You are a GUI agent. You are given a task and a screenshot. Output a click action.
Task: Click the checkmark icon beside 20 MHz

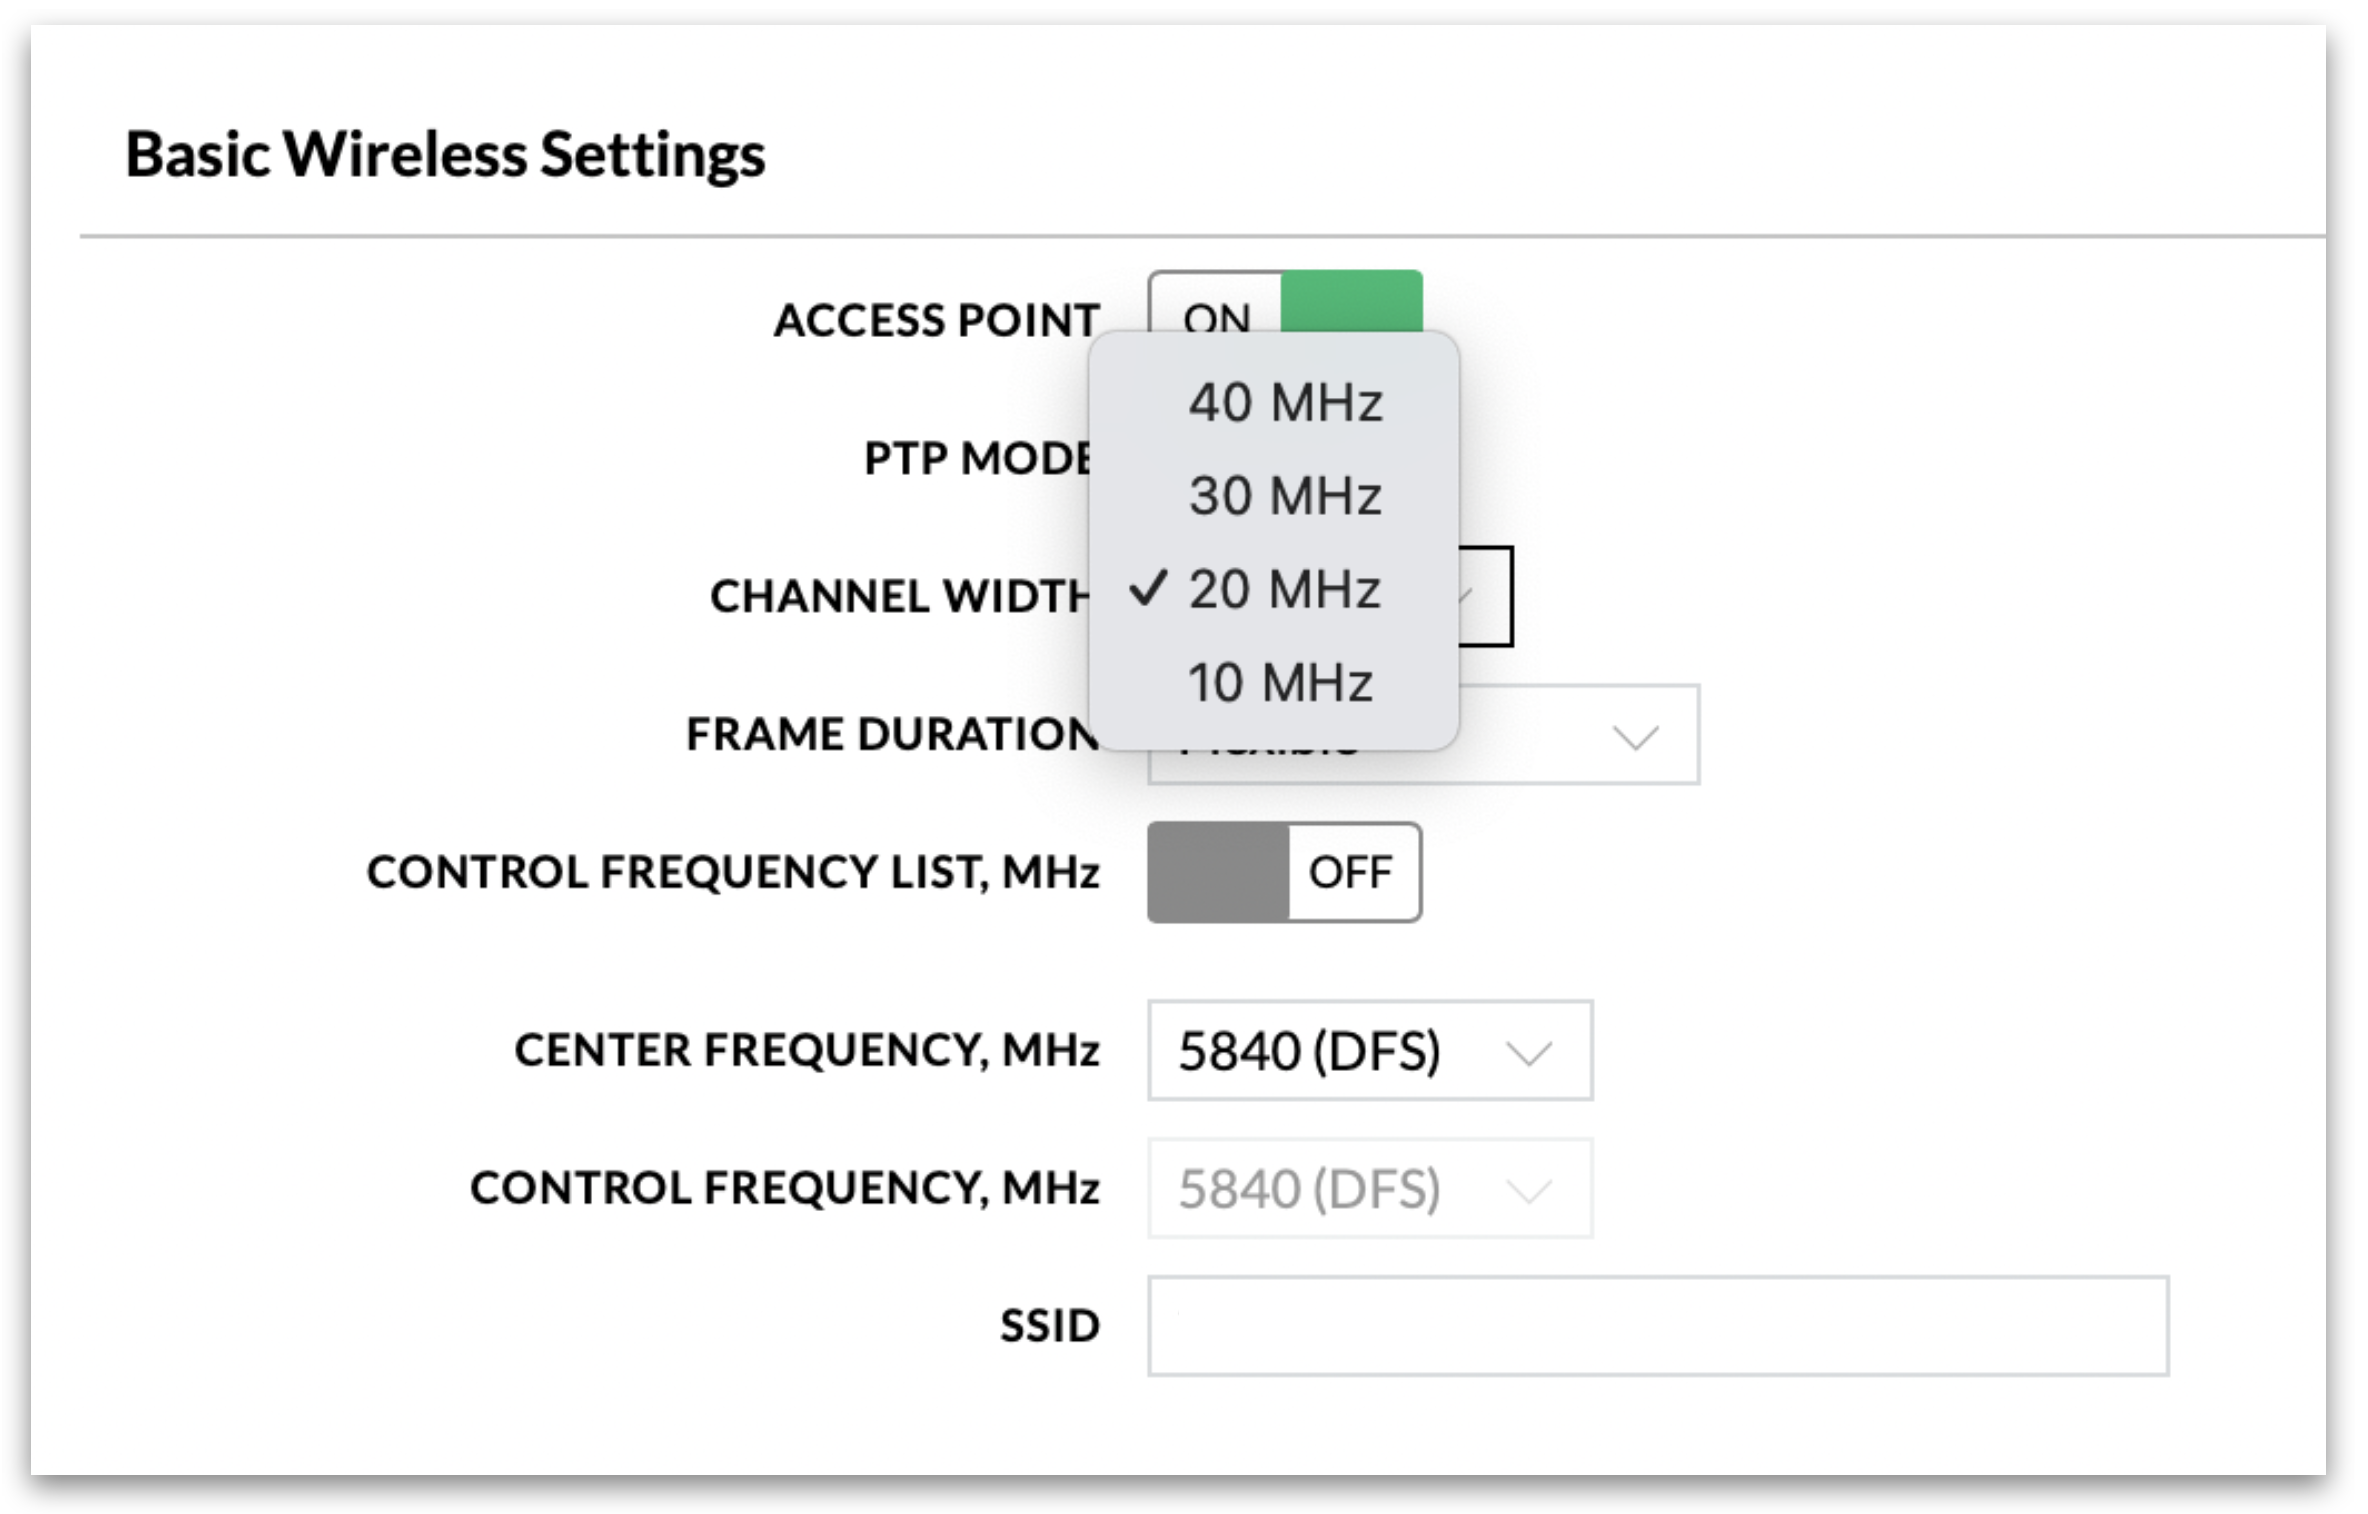point(1148,588)
